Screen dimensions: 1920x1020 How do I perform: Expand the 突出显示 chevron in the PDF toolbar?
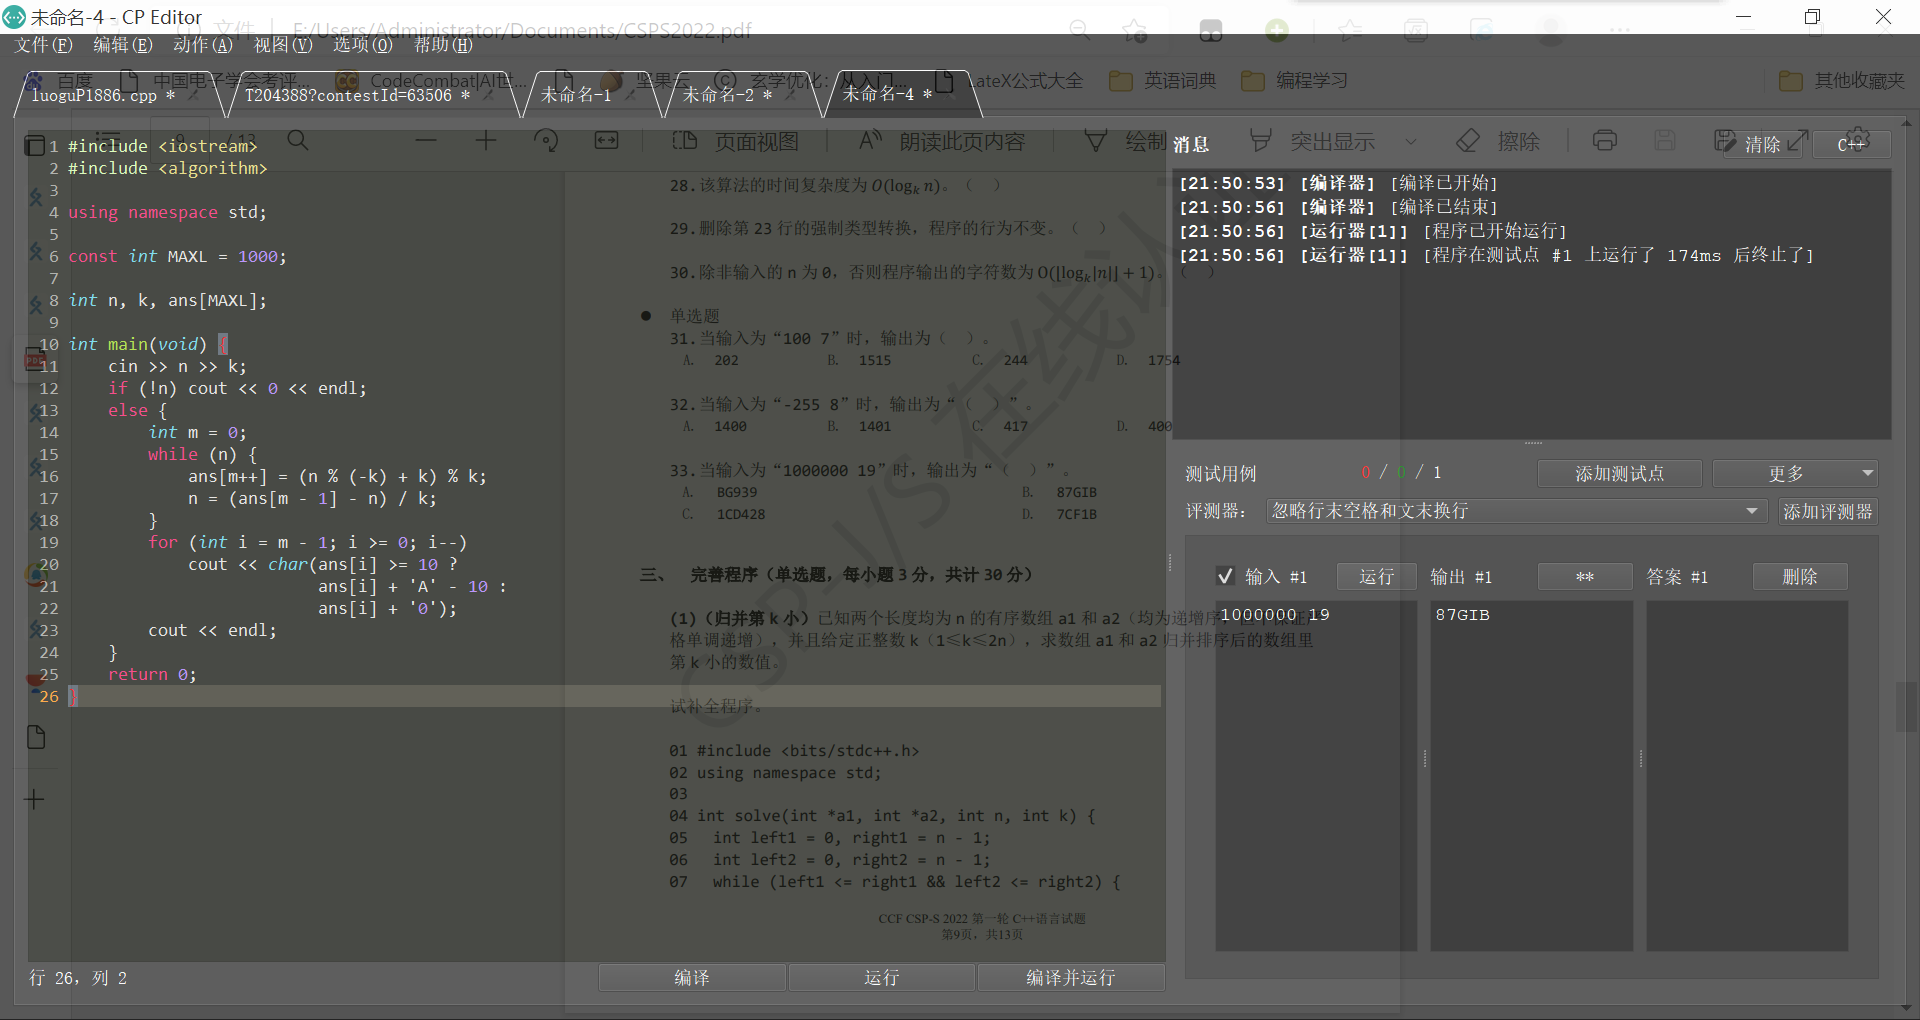coord(1411,141)
